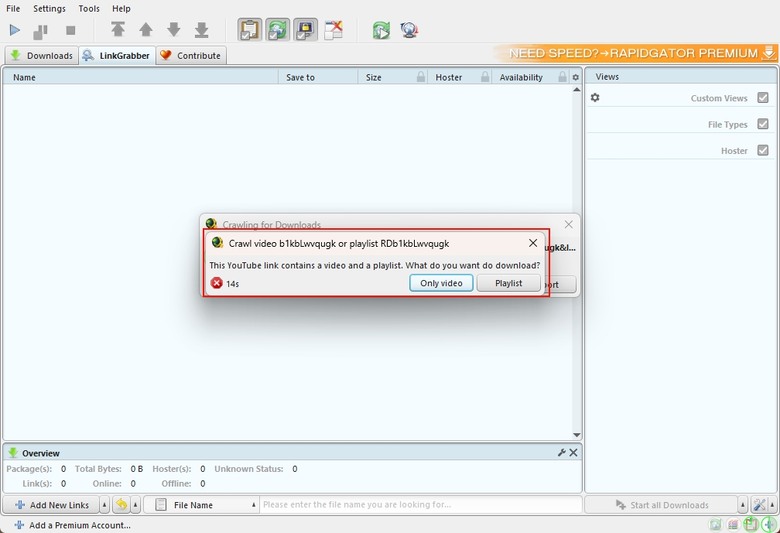Click table scrollbar up arrow
Viewport: 780px width, 533px height.
pos(577,90)
